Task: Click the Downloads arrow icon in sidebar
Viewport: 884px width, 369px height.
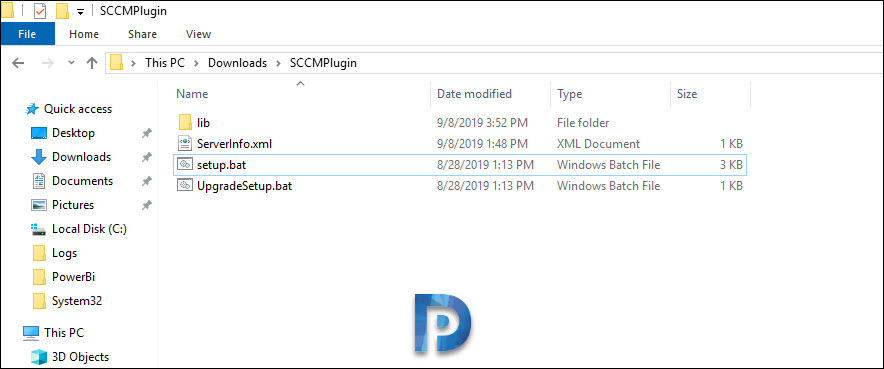Action: click(x=38, y=157)
